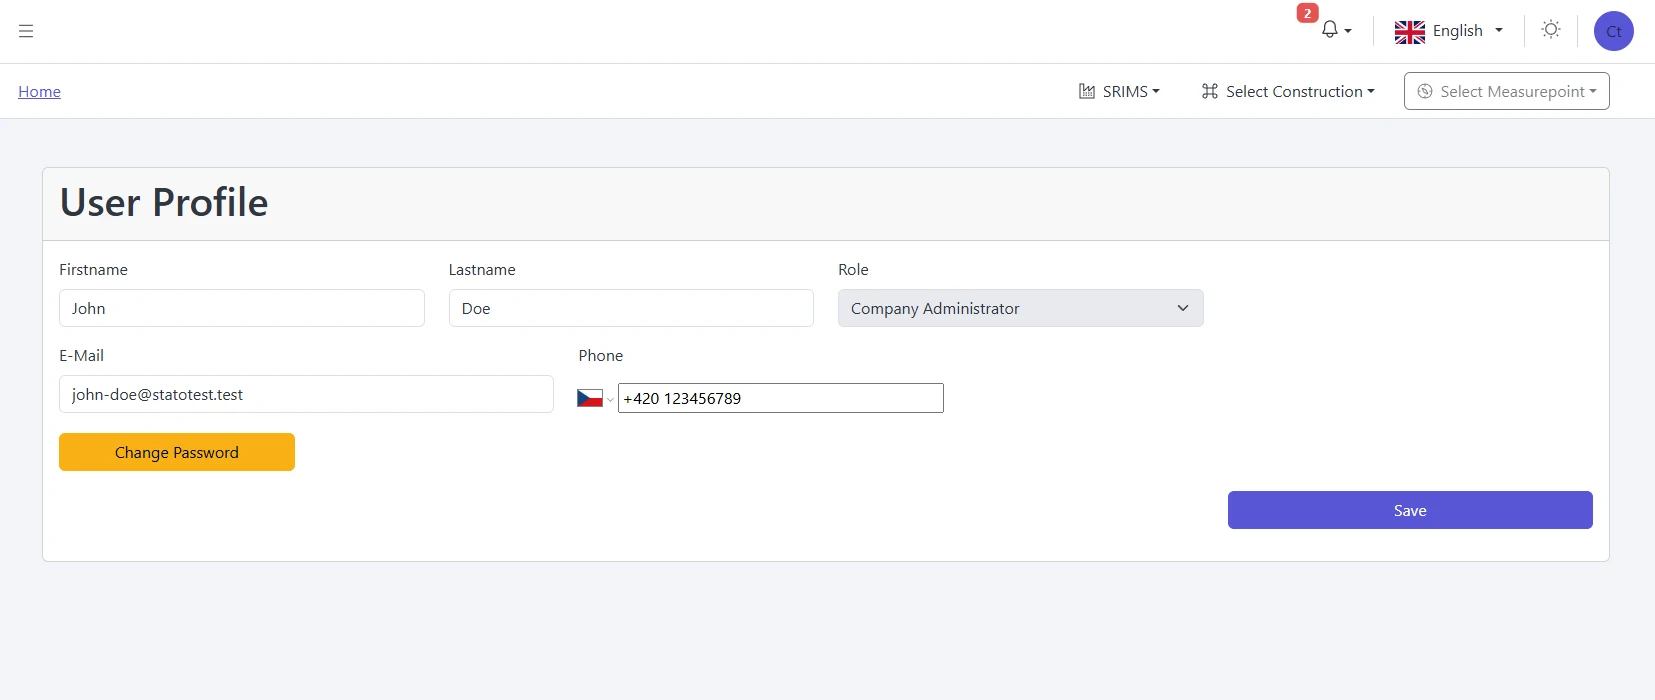Screen dimensions: 1655x700
Task: Open Select Construction dropdown
Action: 1288,91
